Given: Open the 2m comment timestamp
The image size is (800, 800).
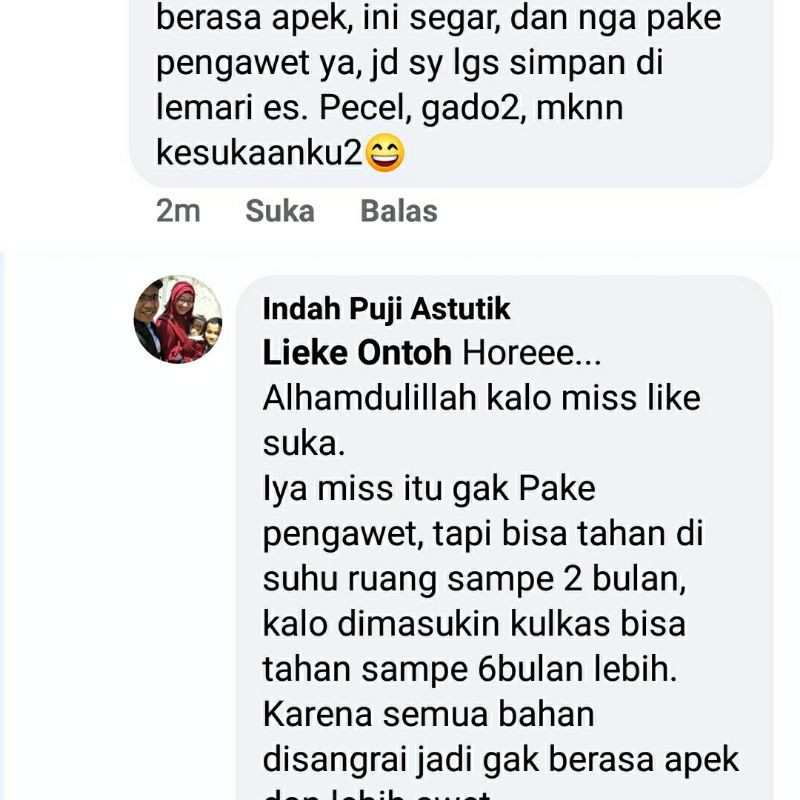Looking at the screenshot, I should [x=178, y=211].
